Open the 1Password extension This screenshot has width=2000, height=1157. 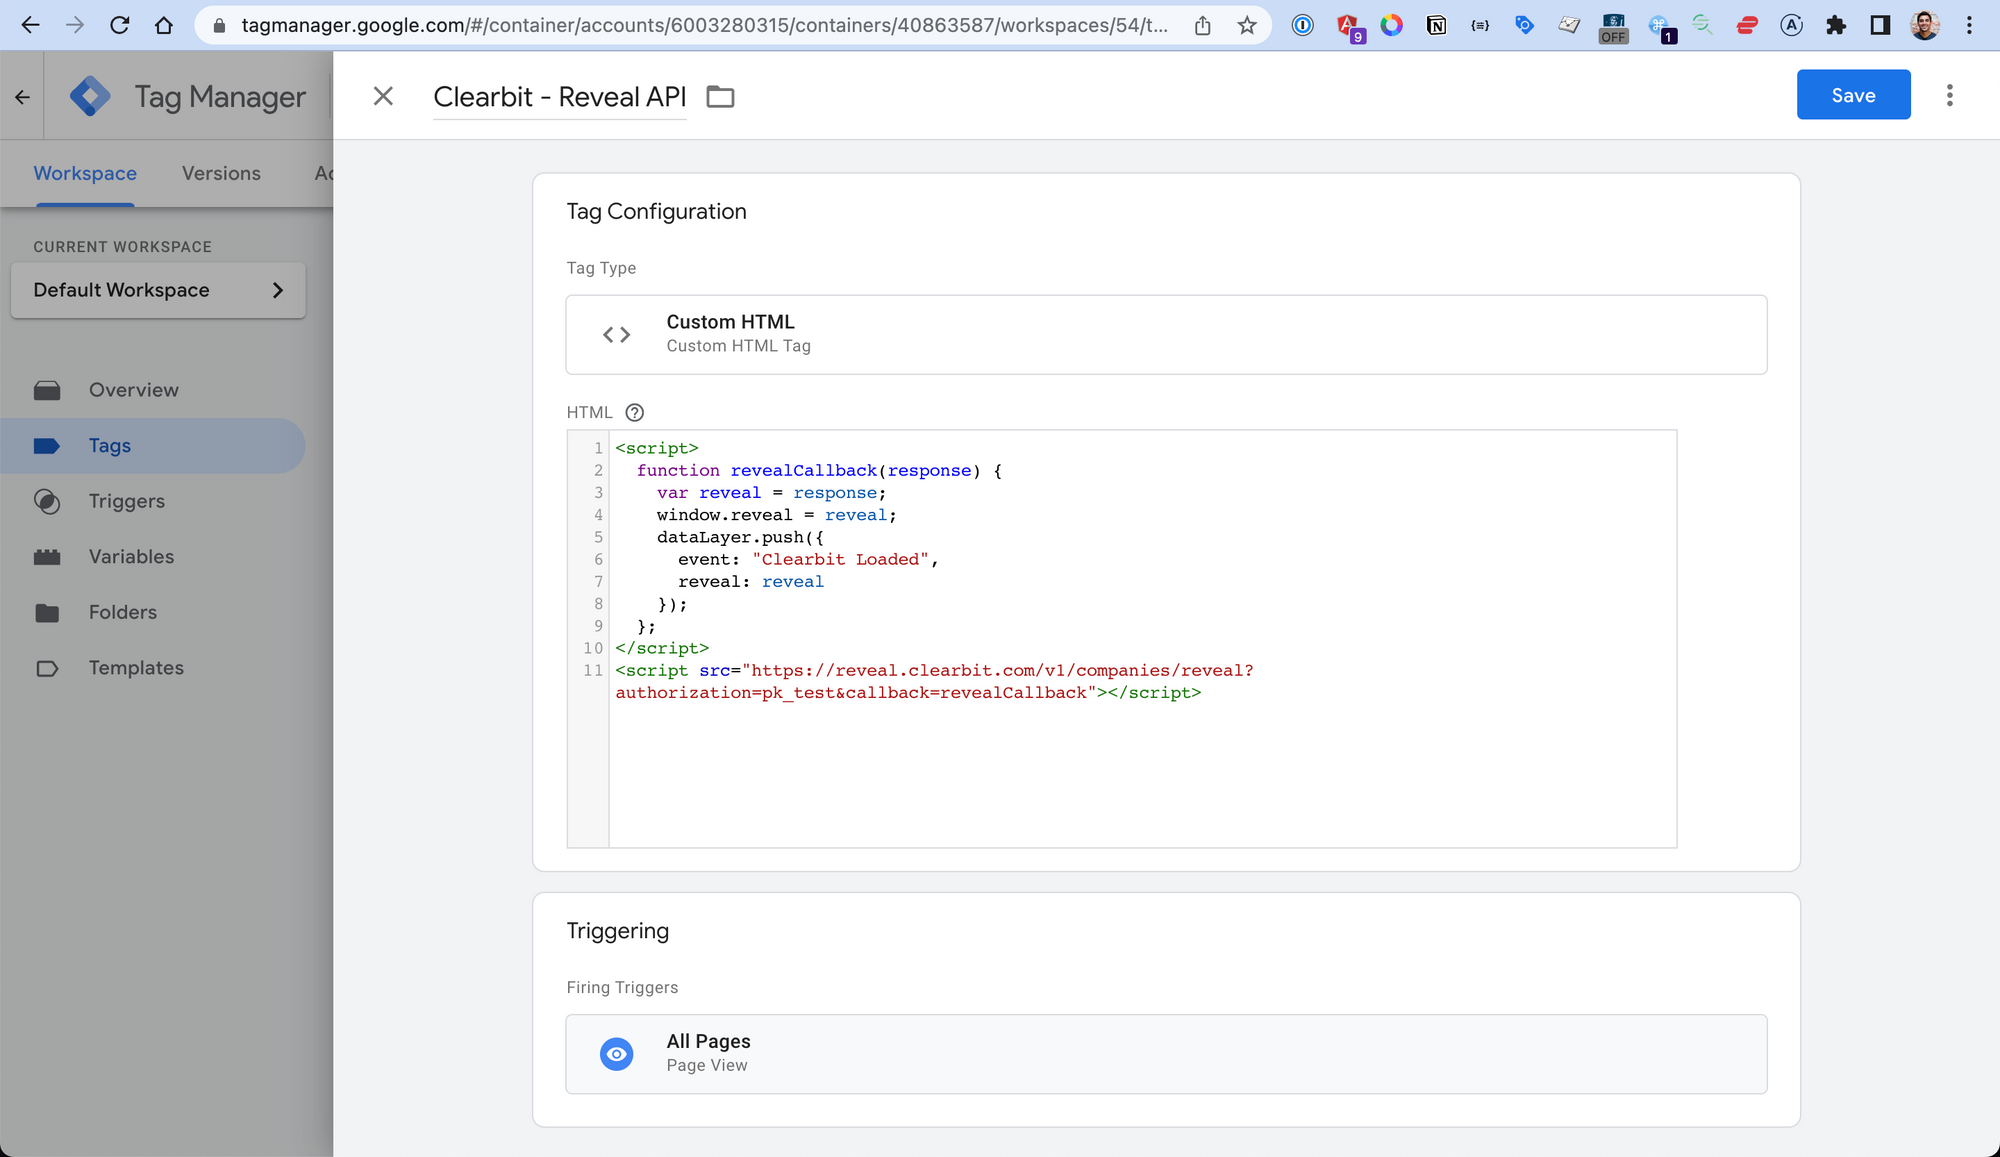coord(1302,25)
